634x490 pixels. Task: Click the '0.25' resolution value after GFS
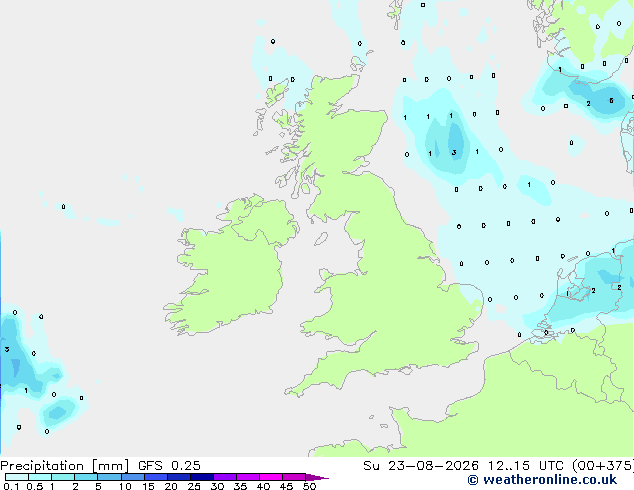pyautogui.click(x=186, y=466)
